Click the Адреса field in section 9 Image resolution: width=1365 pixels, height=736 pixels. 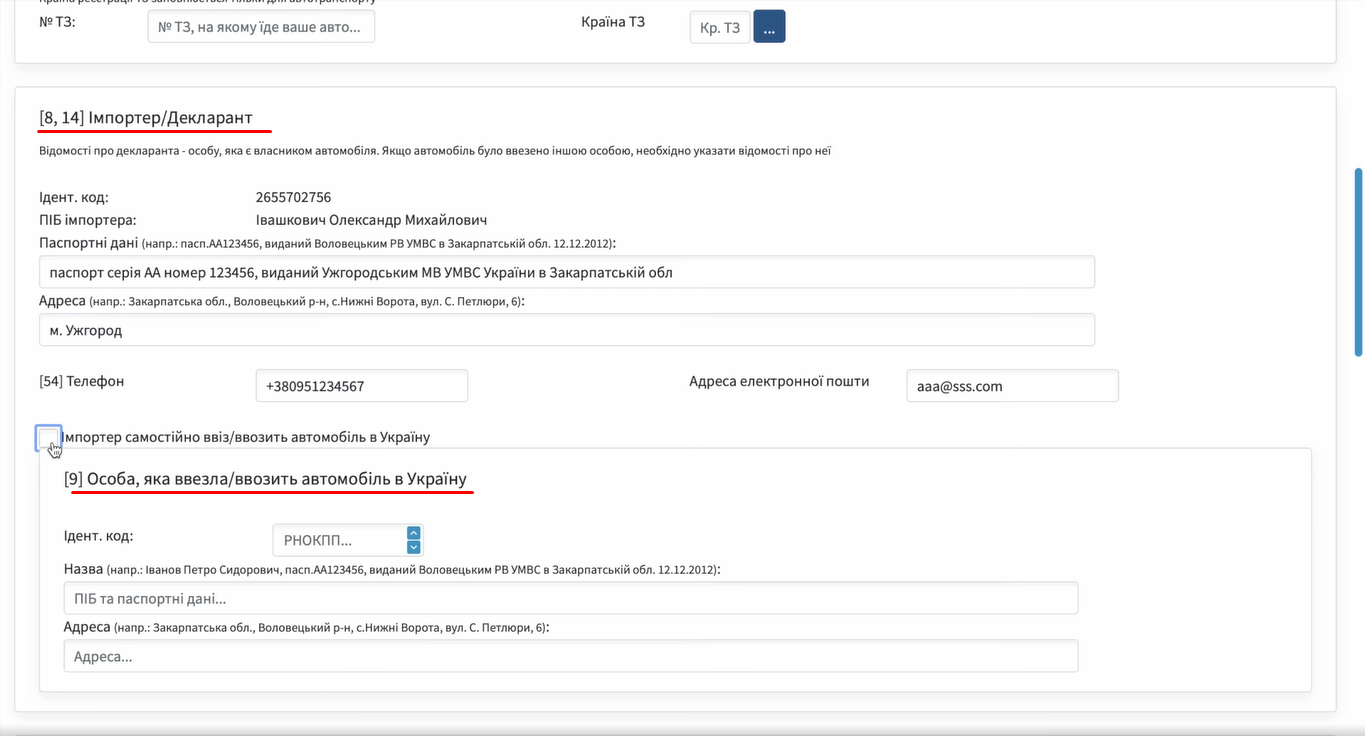pyautogui.click(x=571, y=656)
